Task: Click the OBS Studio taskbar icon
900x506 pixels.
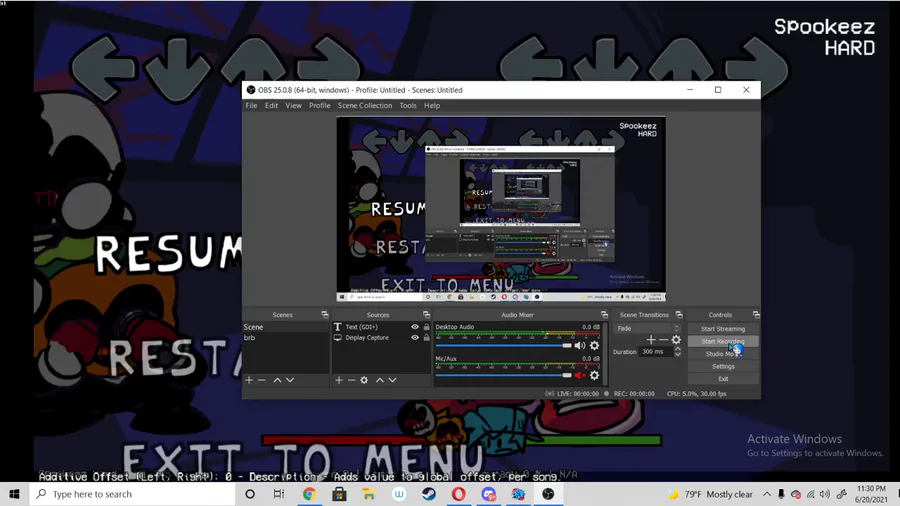Action: pos(548,494)
